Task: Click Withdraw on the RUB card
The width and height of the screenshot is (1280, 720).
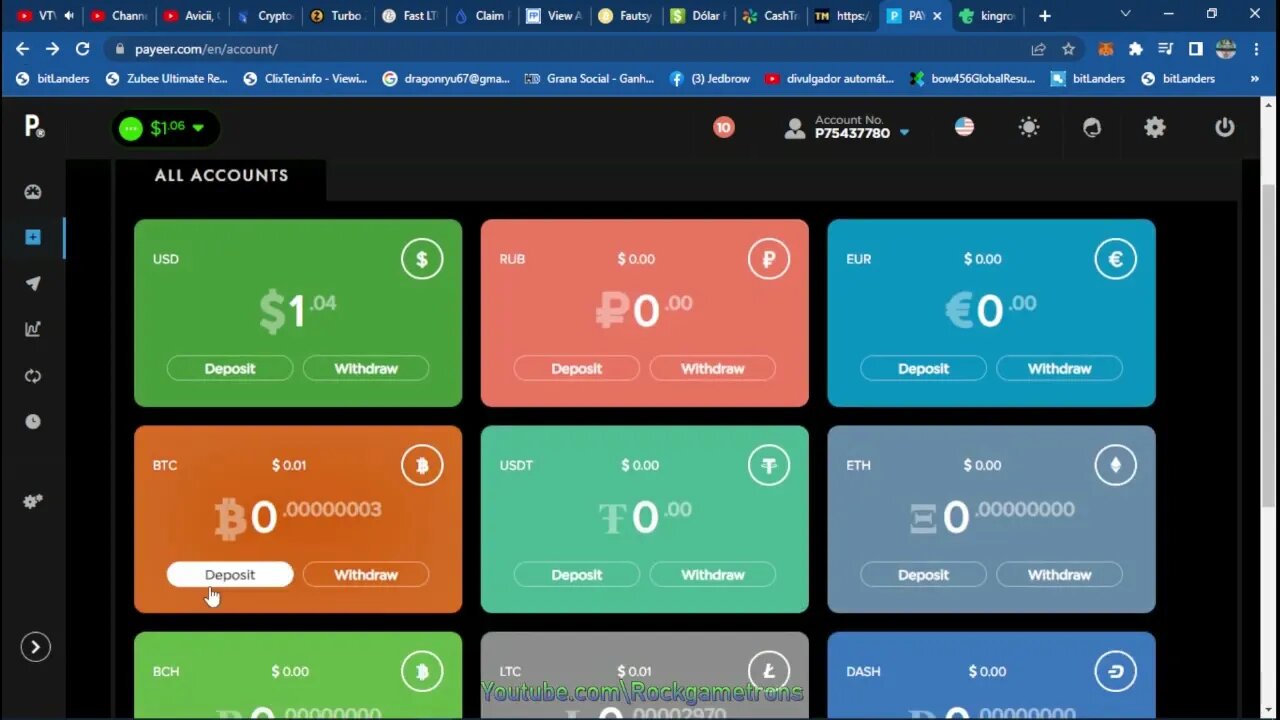Action: tap(713, 368)
